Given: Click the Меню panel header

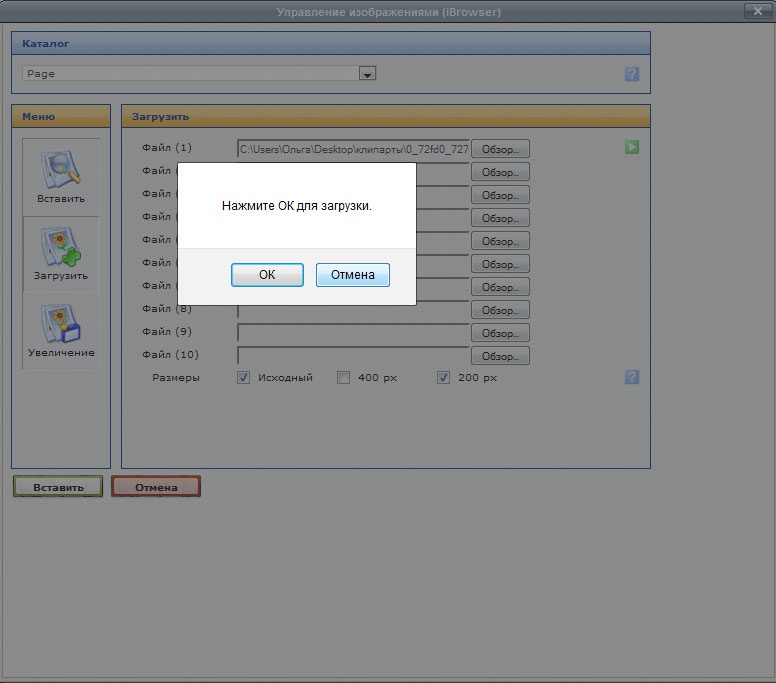Looking at the screenshot, I should coord(61,116).
